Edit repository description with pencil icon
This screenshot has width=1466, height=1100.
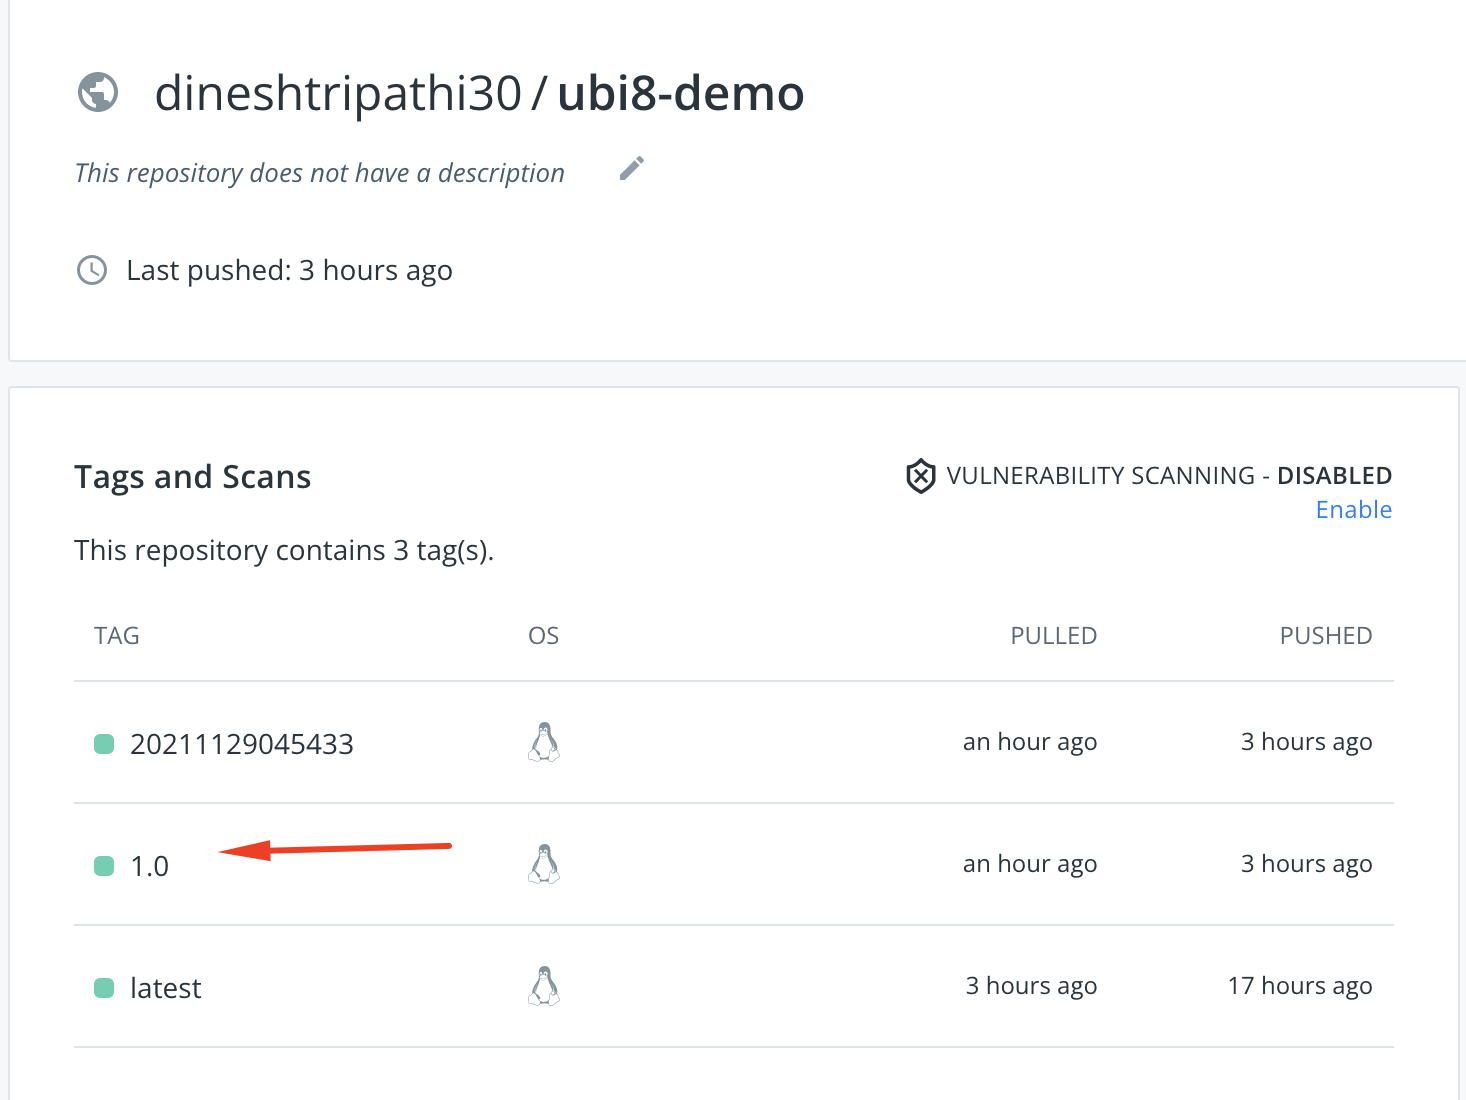coord(632,169)
